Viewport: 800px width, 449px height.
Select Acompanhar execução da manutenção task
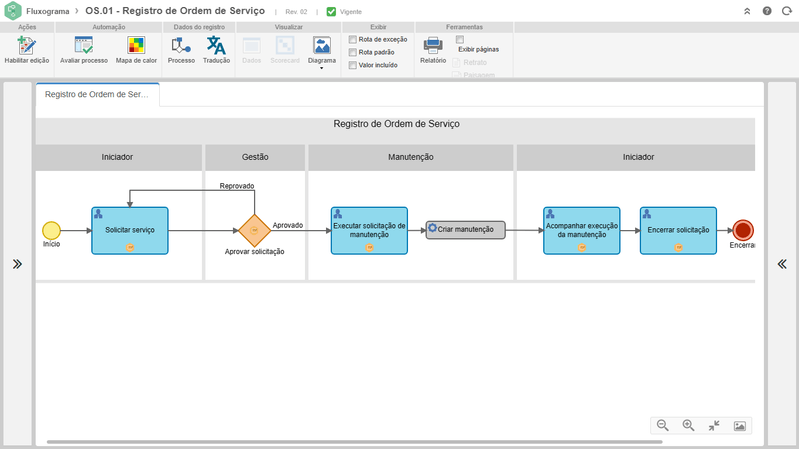point(582,231)
